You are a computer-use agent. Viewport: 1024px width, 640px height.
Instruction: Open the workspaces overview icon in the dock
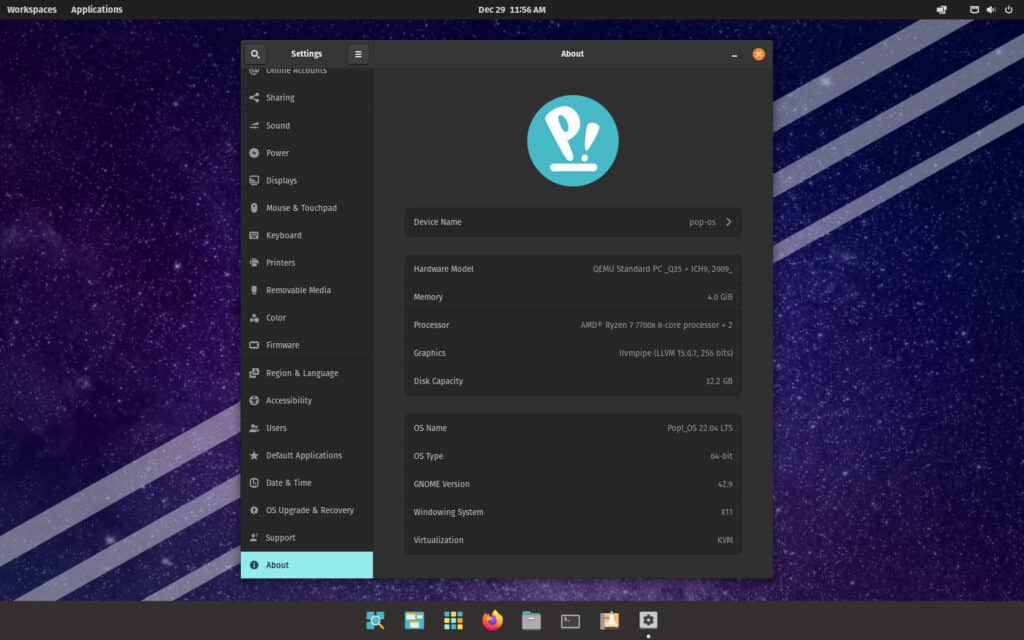coord(376,620)
